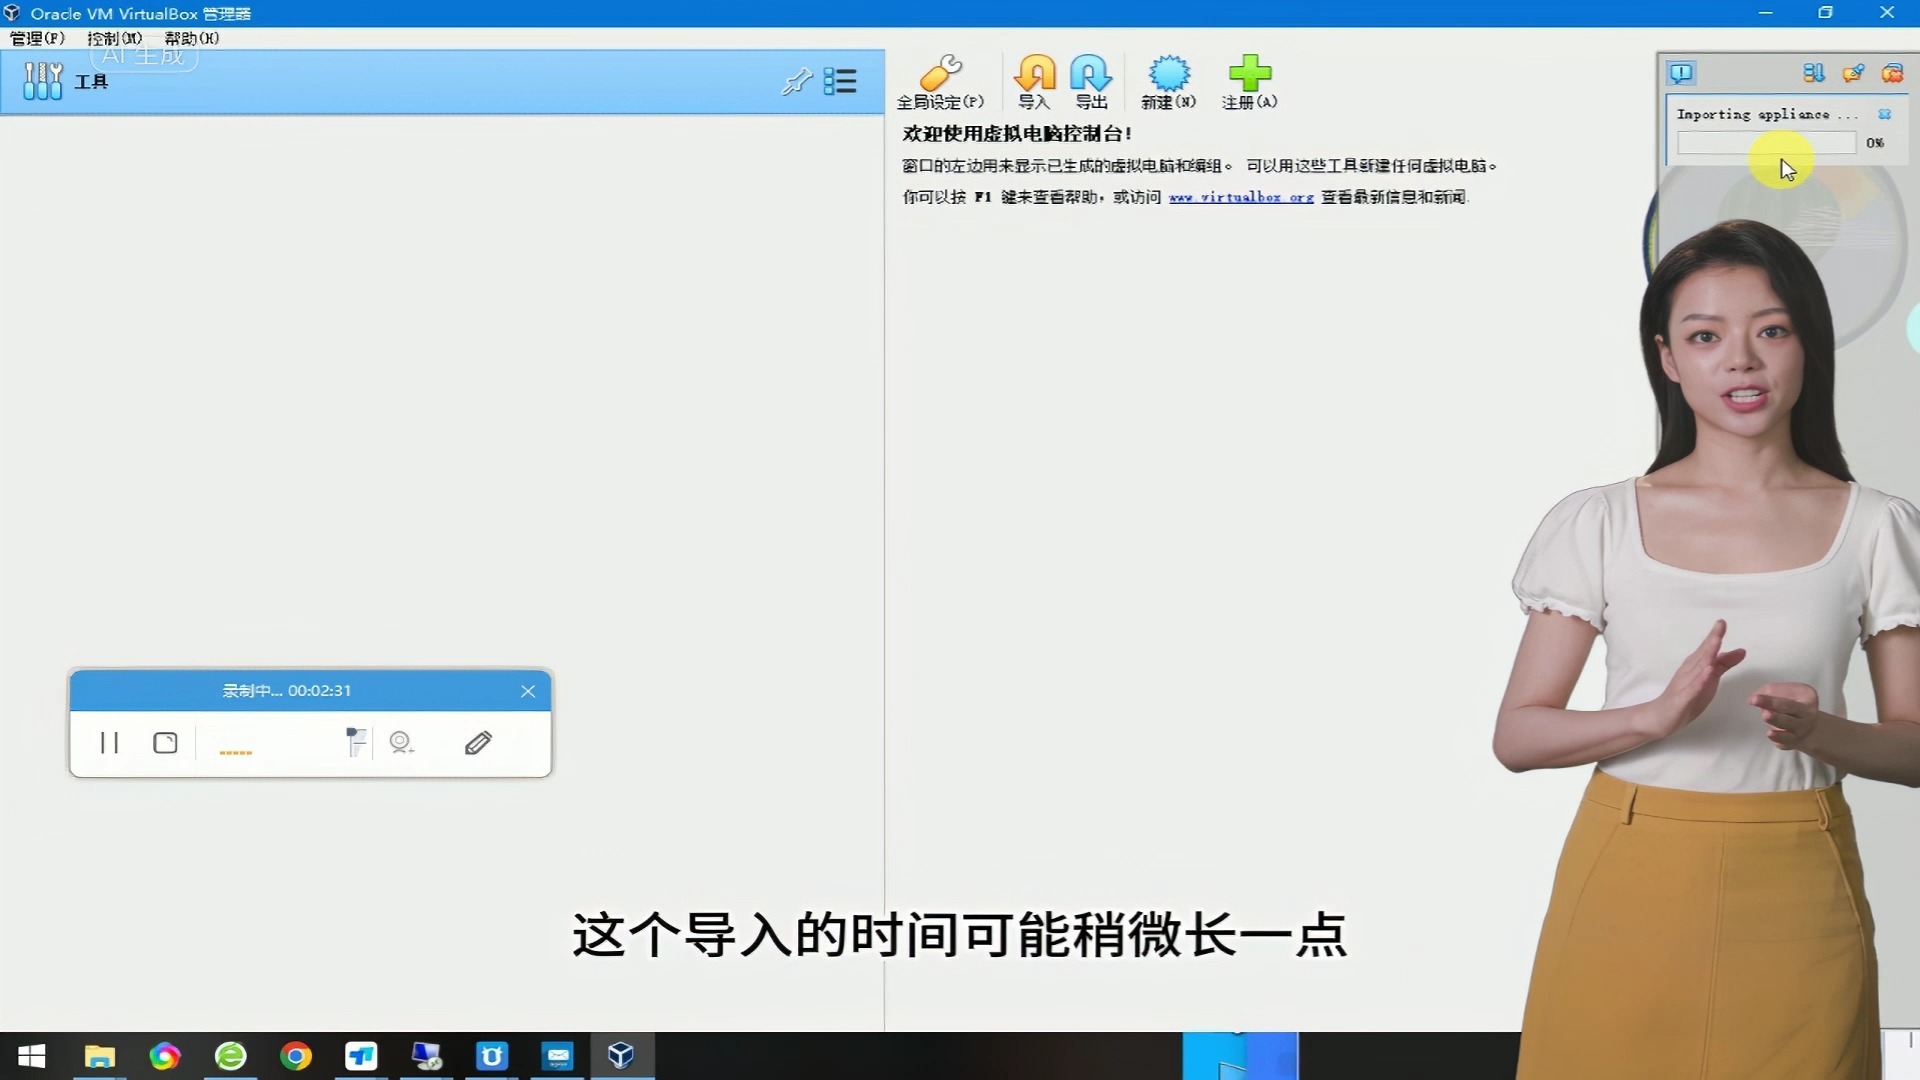Create a new VM with 新建 icon
1920x1080 pixels.
[x=1168, y=82]
